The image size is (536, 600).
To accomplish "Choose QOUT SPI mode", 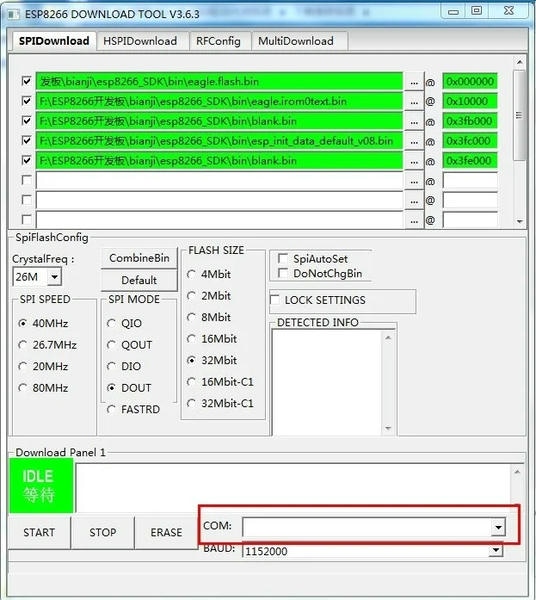I will [x=111, y=345].
